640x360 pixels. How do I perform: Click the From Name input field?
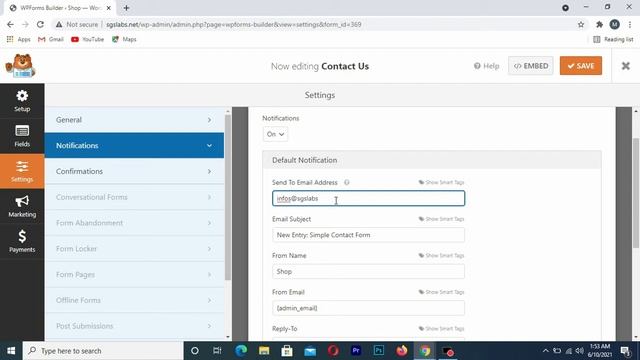(x=368, y=271)
